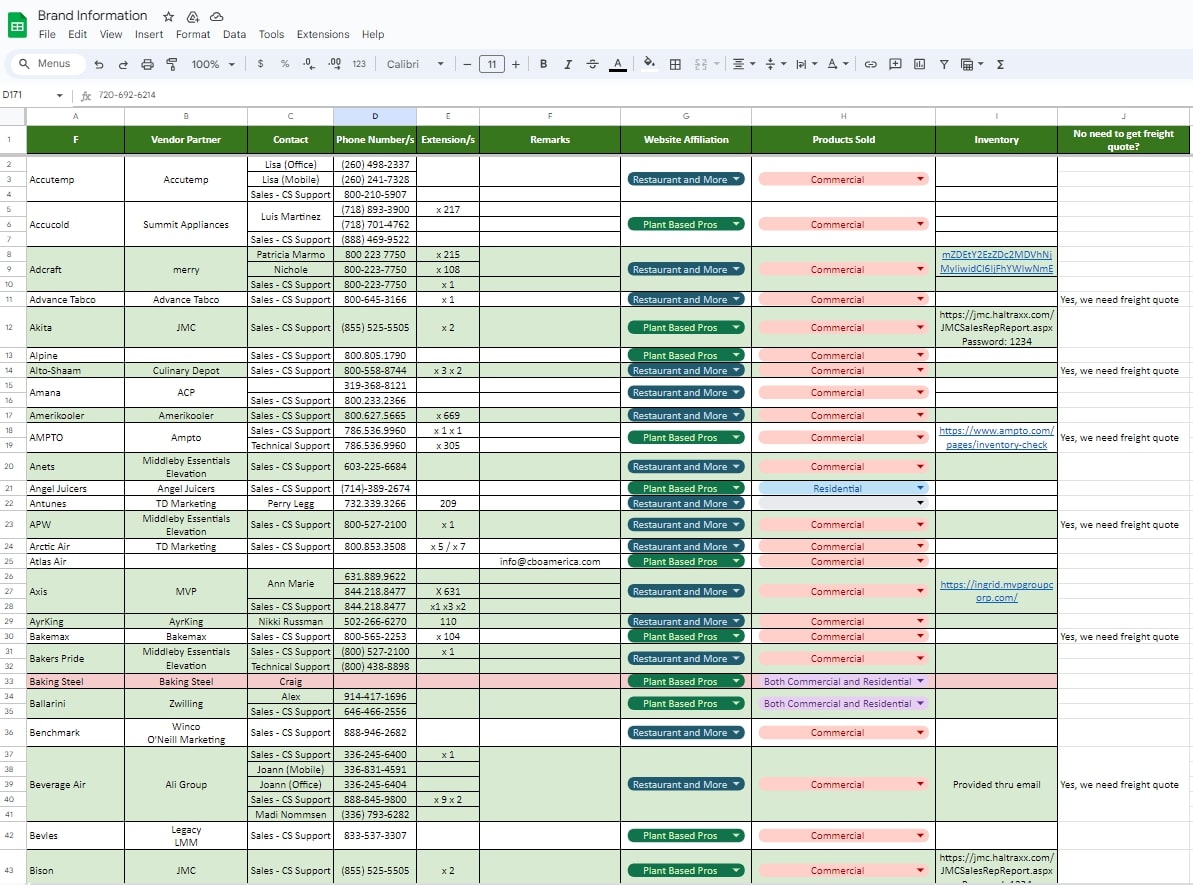The image size is (1193, 885).
Task: Open Accutemp Website Affiliation dropdown chip
Action: [686, 180]
